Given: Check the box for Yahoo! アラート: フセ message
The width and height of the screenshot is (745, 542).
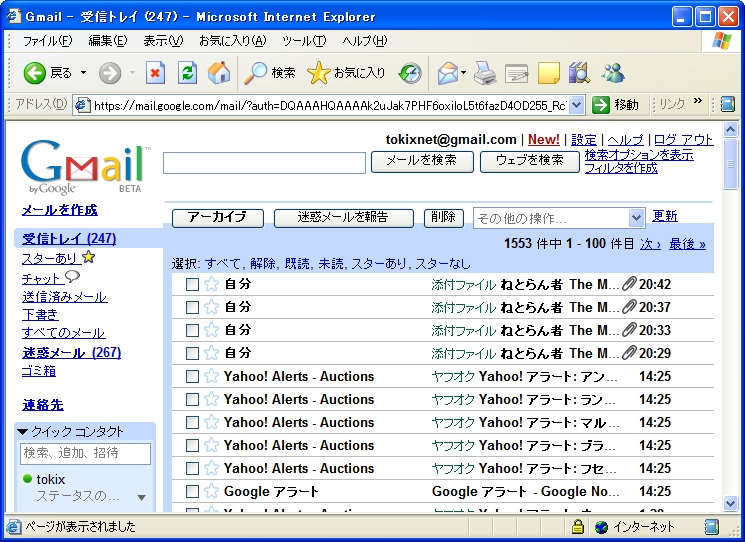Looking at the screenshot, I should (x=192, y=468).
